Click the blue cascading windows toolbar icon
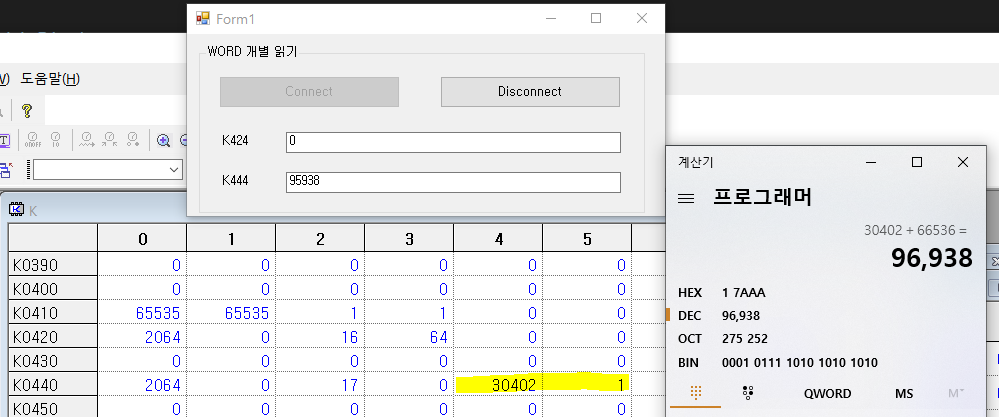The height and width of the screenshot is (417, 999). point(5,170)
